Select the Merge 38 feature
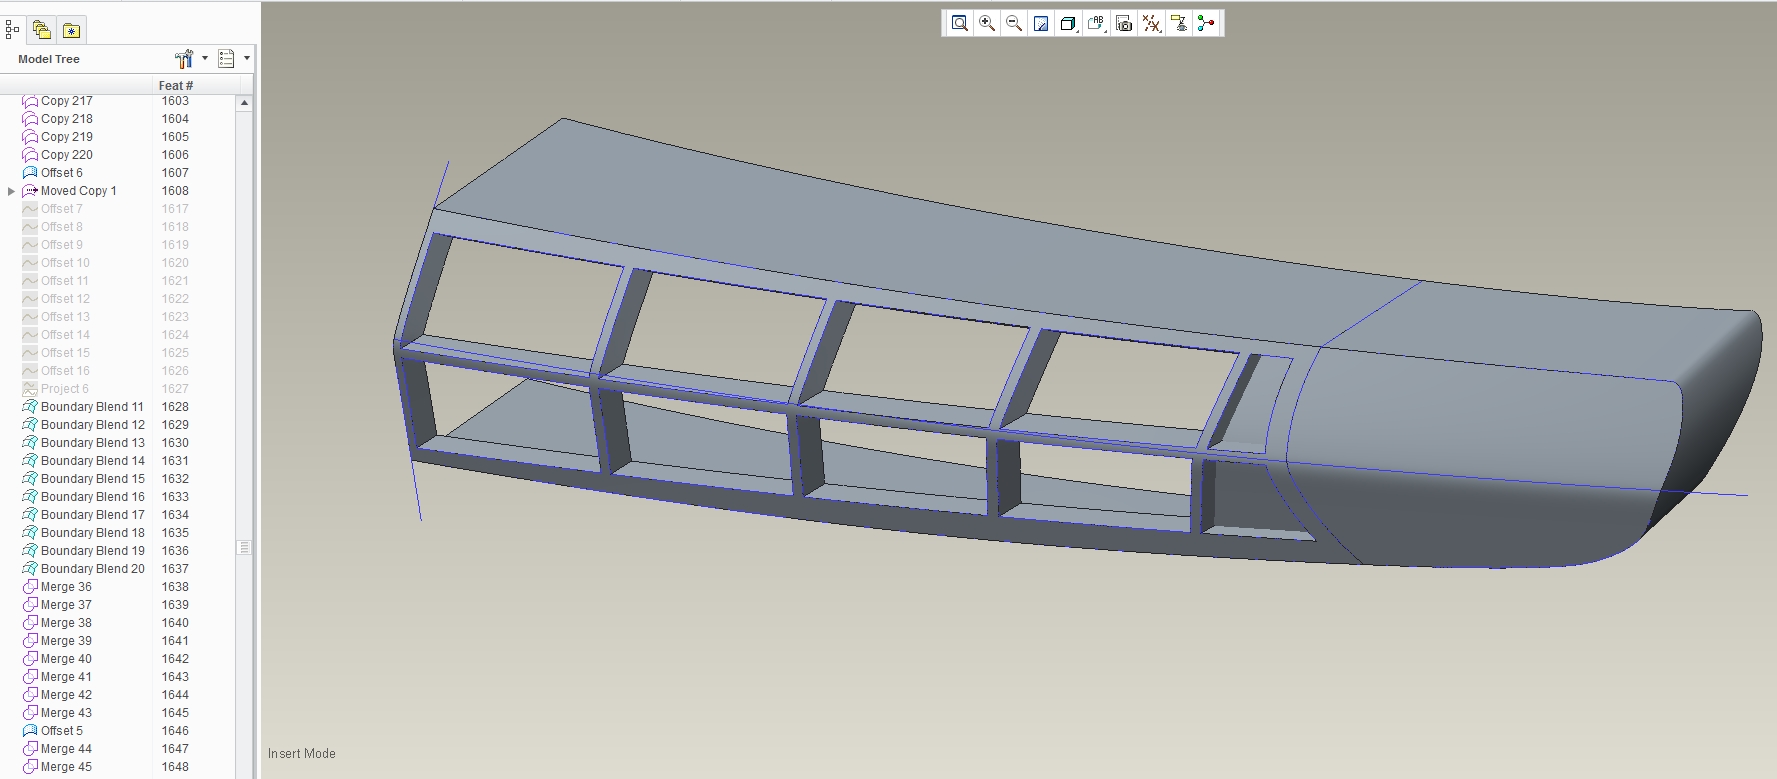1777x779 pixels. pos(66,623)
